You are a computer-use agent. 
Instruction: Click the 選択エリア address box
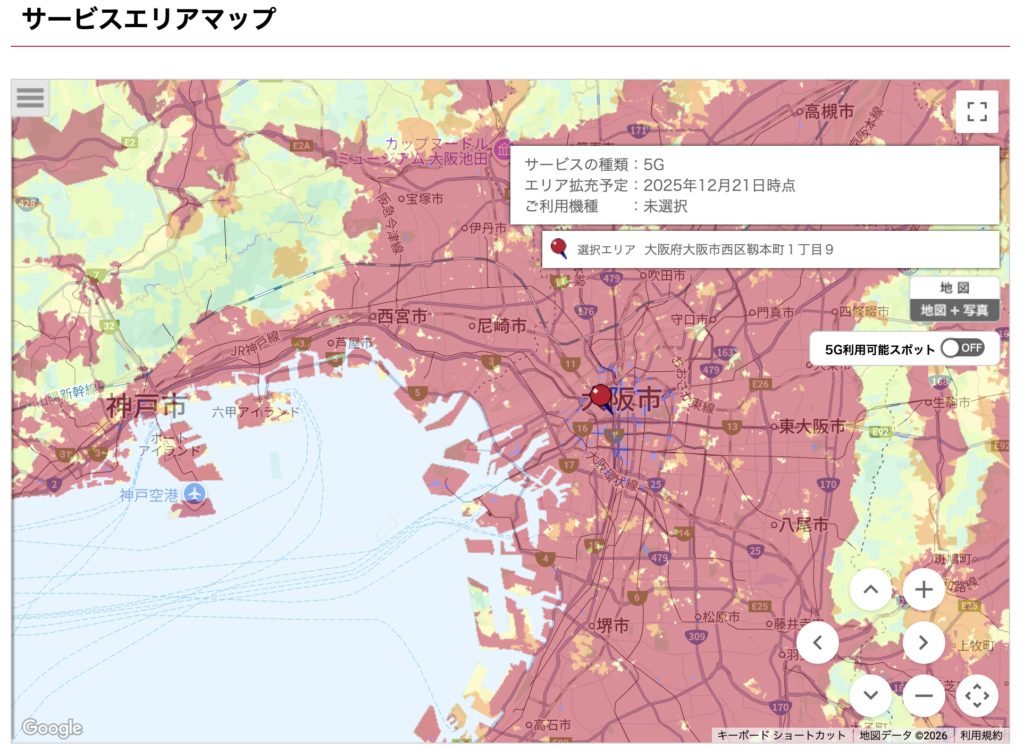(x=770, y=249)
